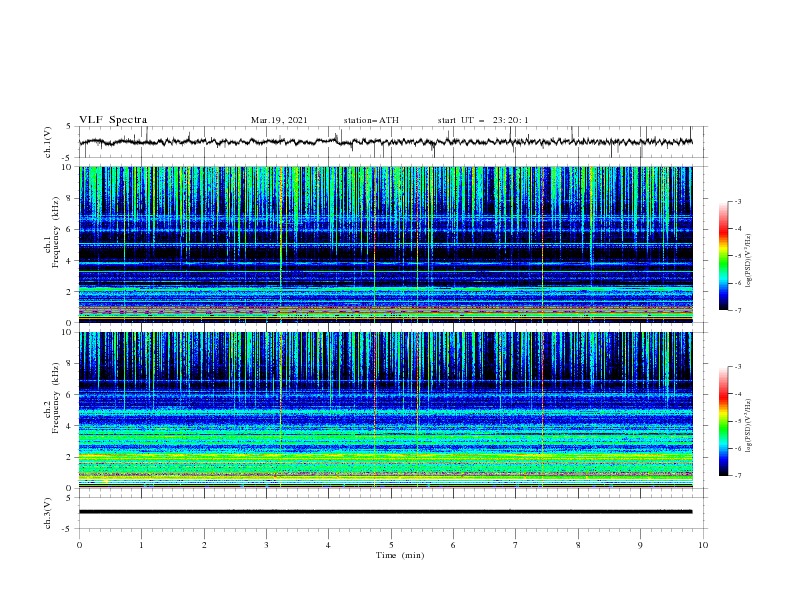This screenshot has height=612, width=792.
Task: Click the time axis tick label "0"
Action: pyautogui.click(x=79, y=545)
